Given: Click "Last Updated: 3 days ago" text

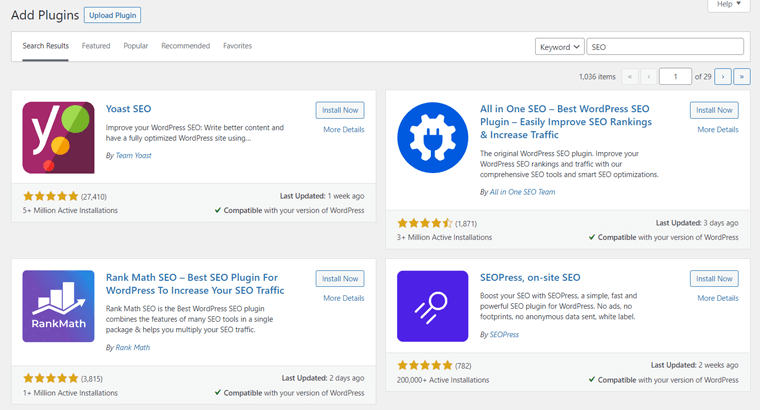Looking at the screenshot, I should (697, 223).
